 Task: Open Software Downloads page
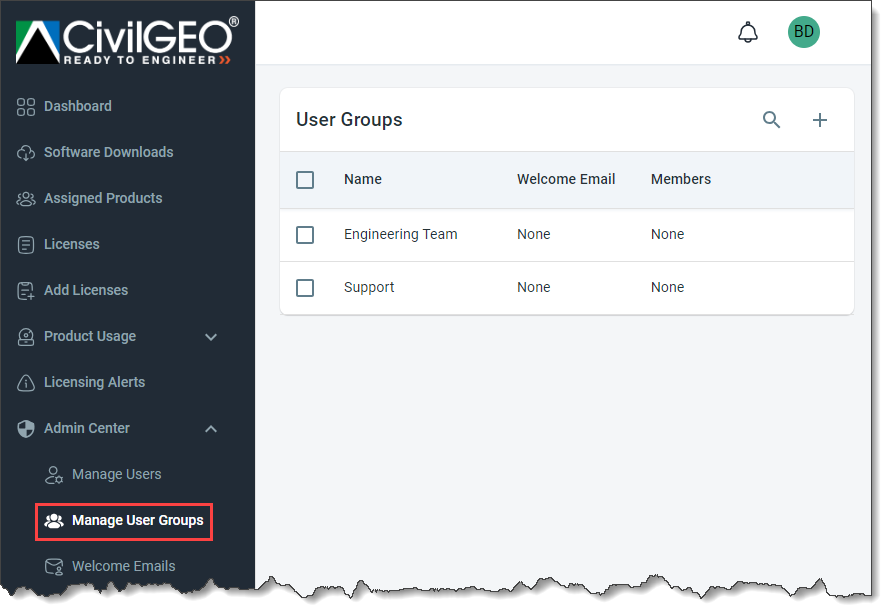[x=108, y=152]
